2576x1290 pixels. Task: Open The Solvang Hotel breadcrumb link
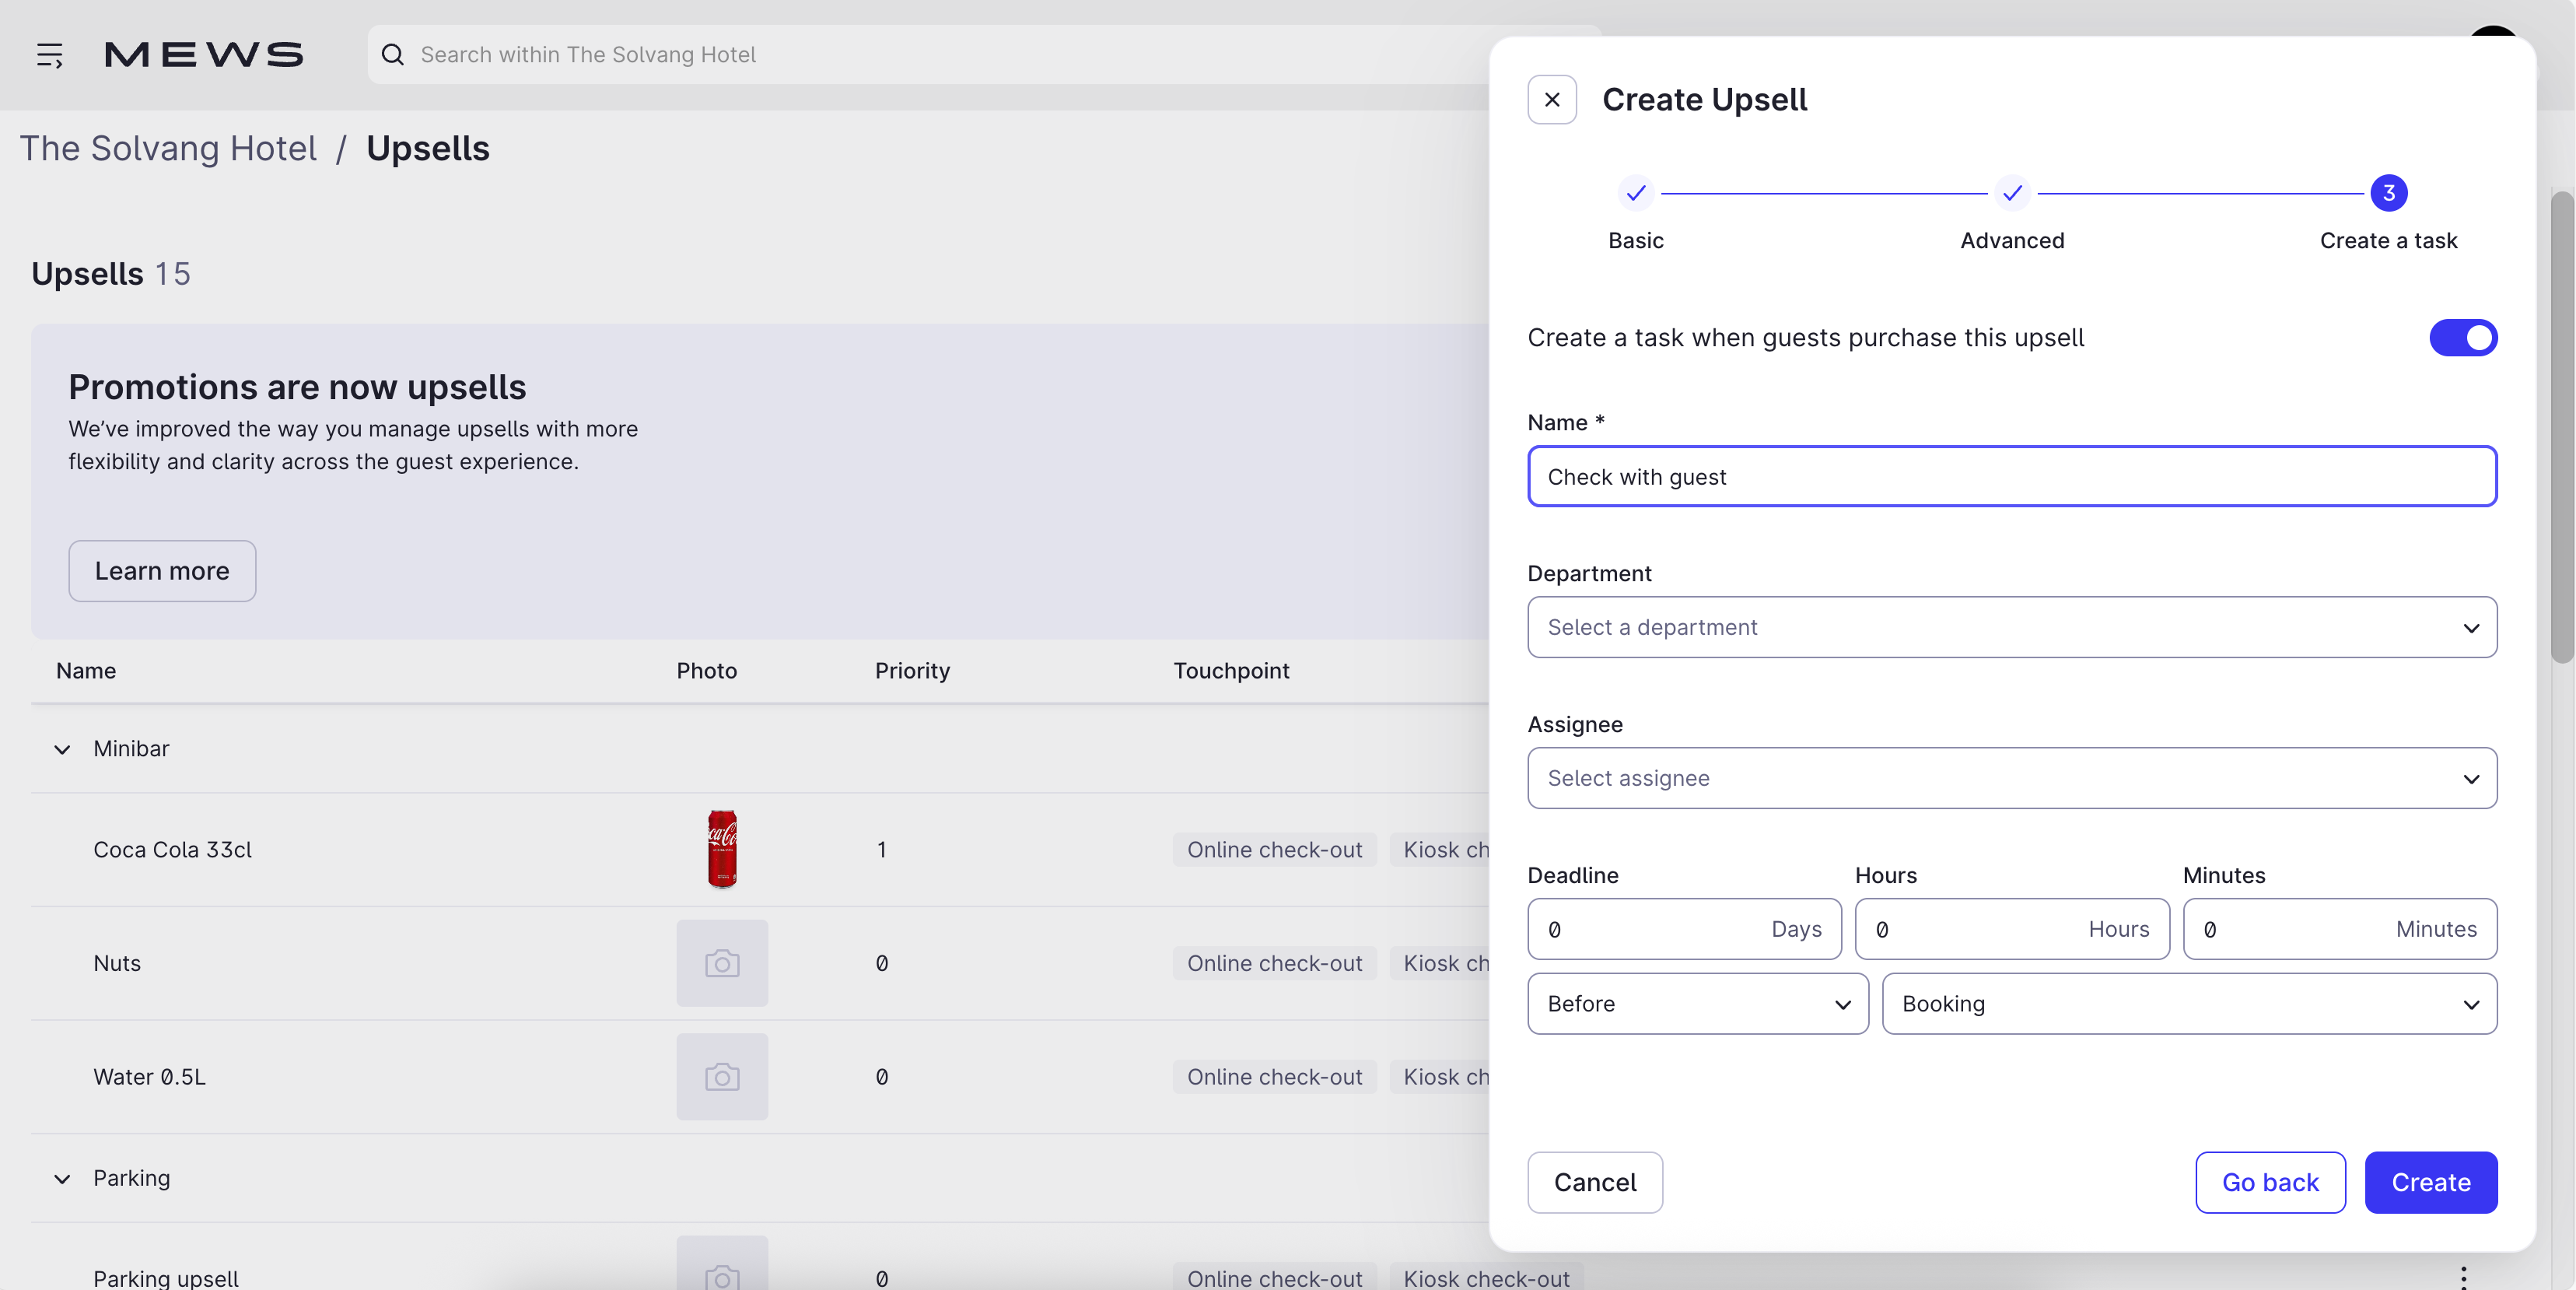click(x=168, y=149)
